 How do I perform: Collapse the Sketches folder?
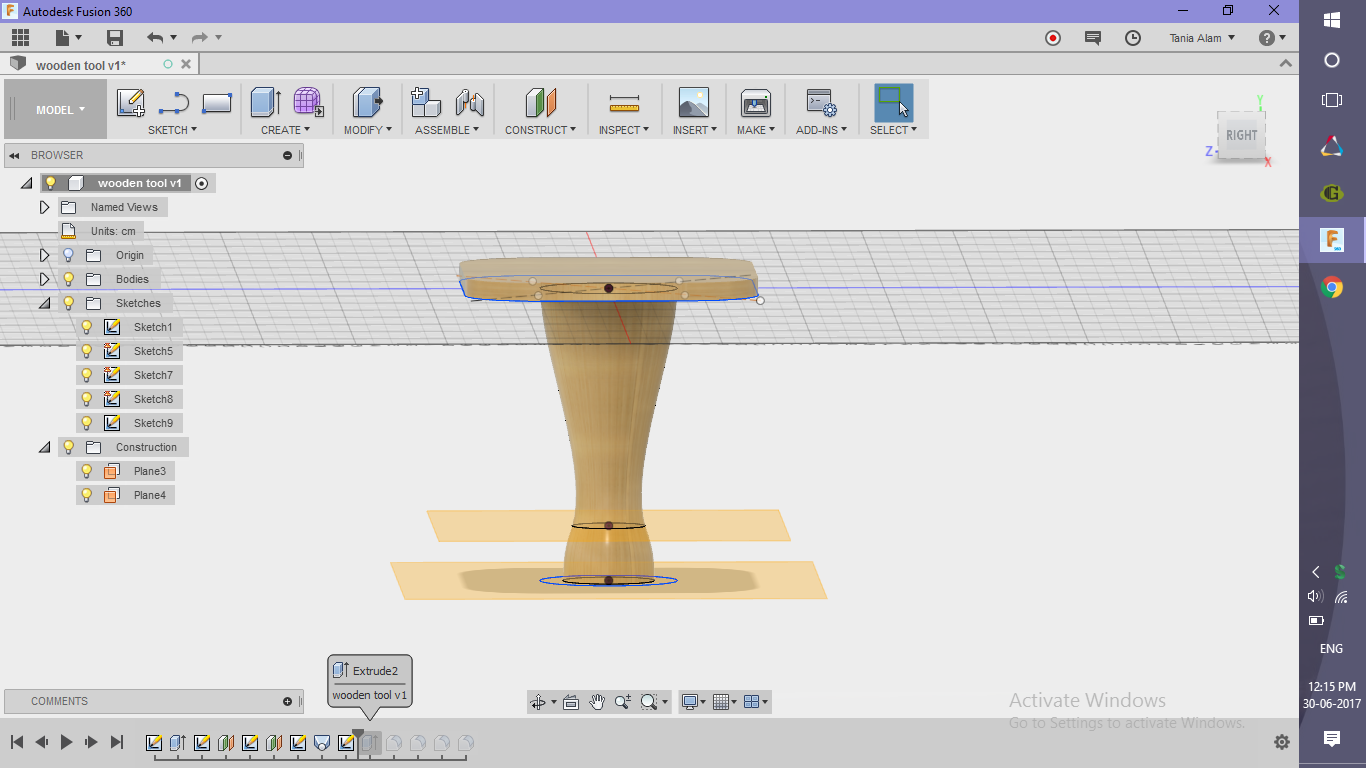pos(44,303)
